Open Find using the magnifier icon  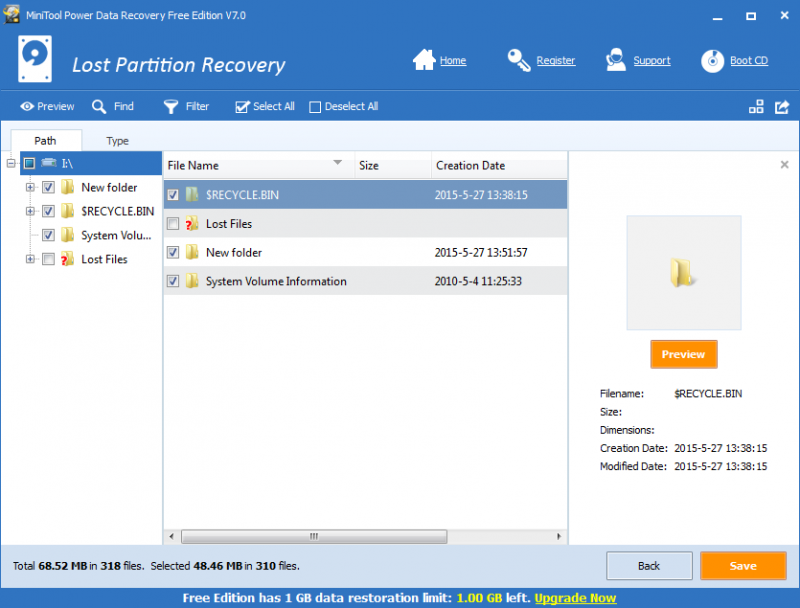(96, 106)
